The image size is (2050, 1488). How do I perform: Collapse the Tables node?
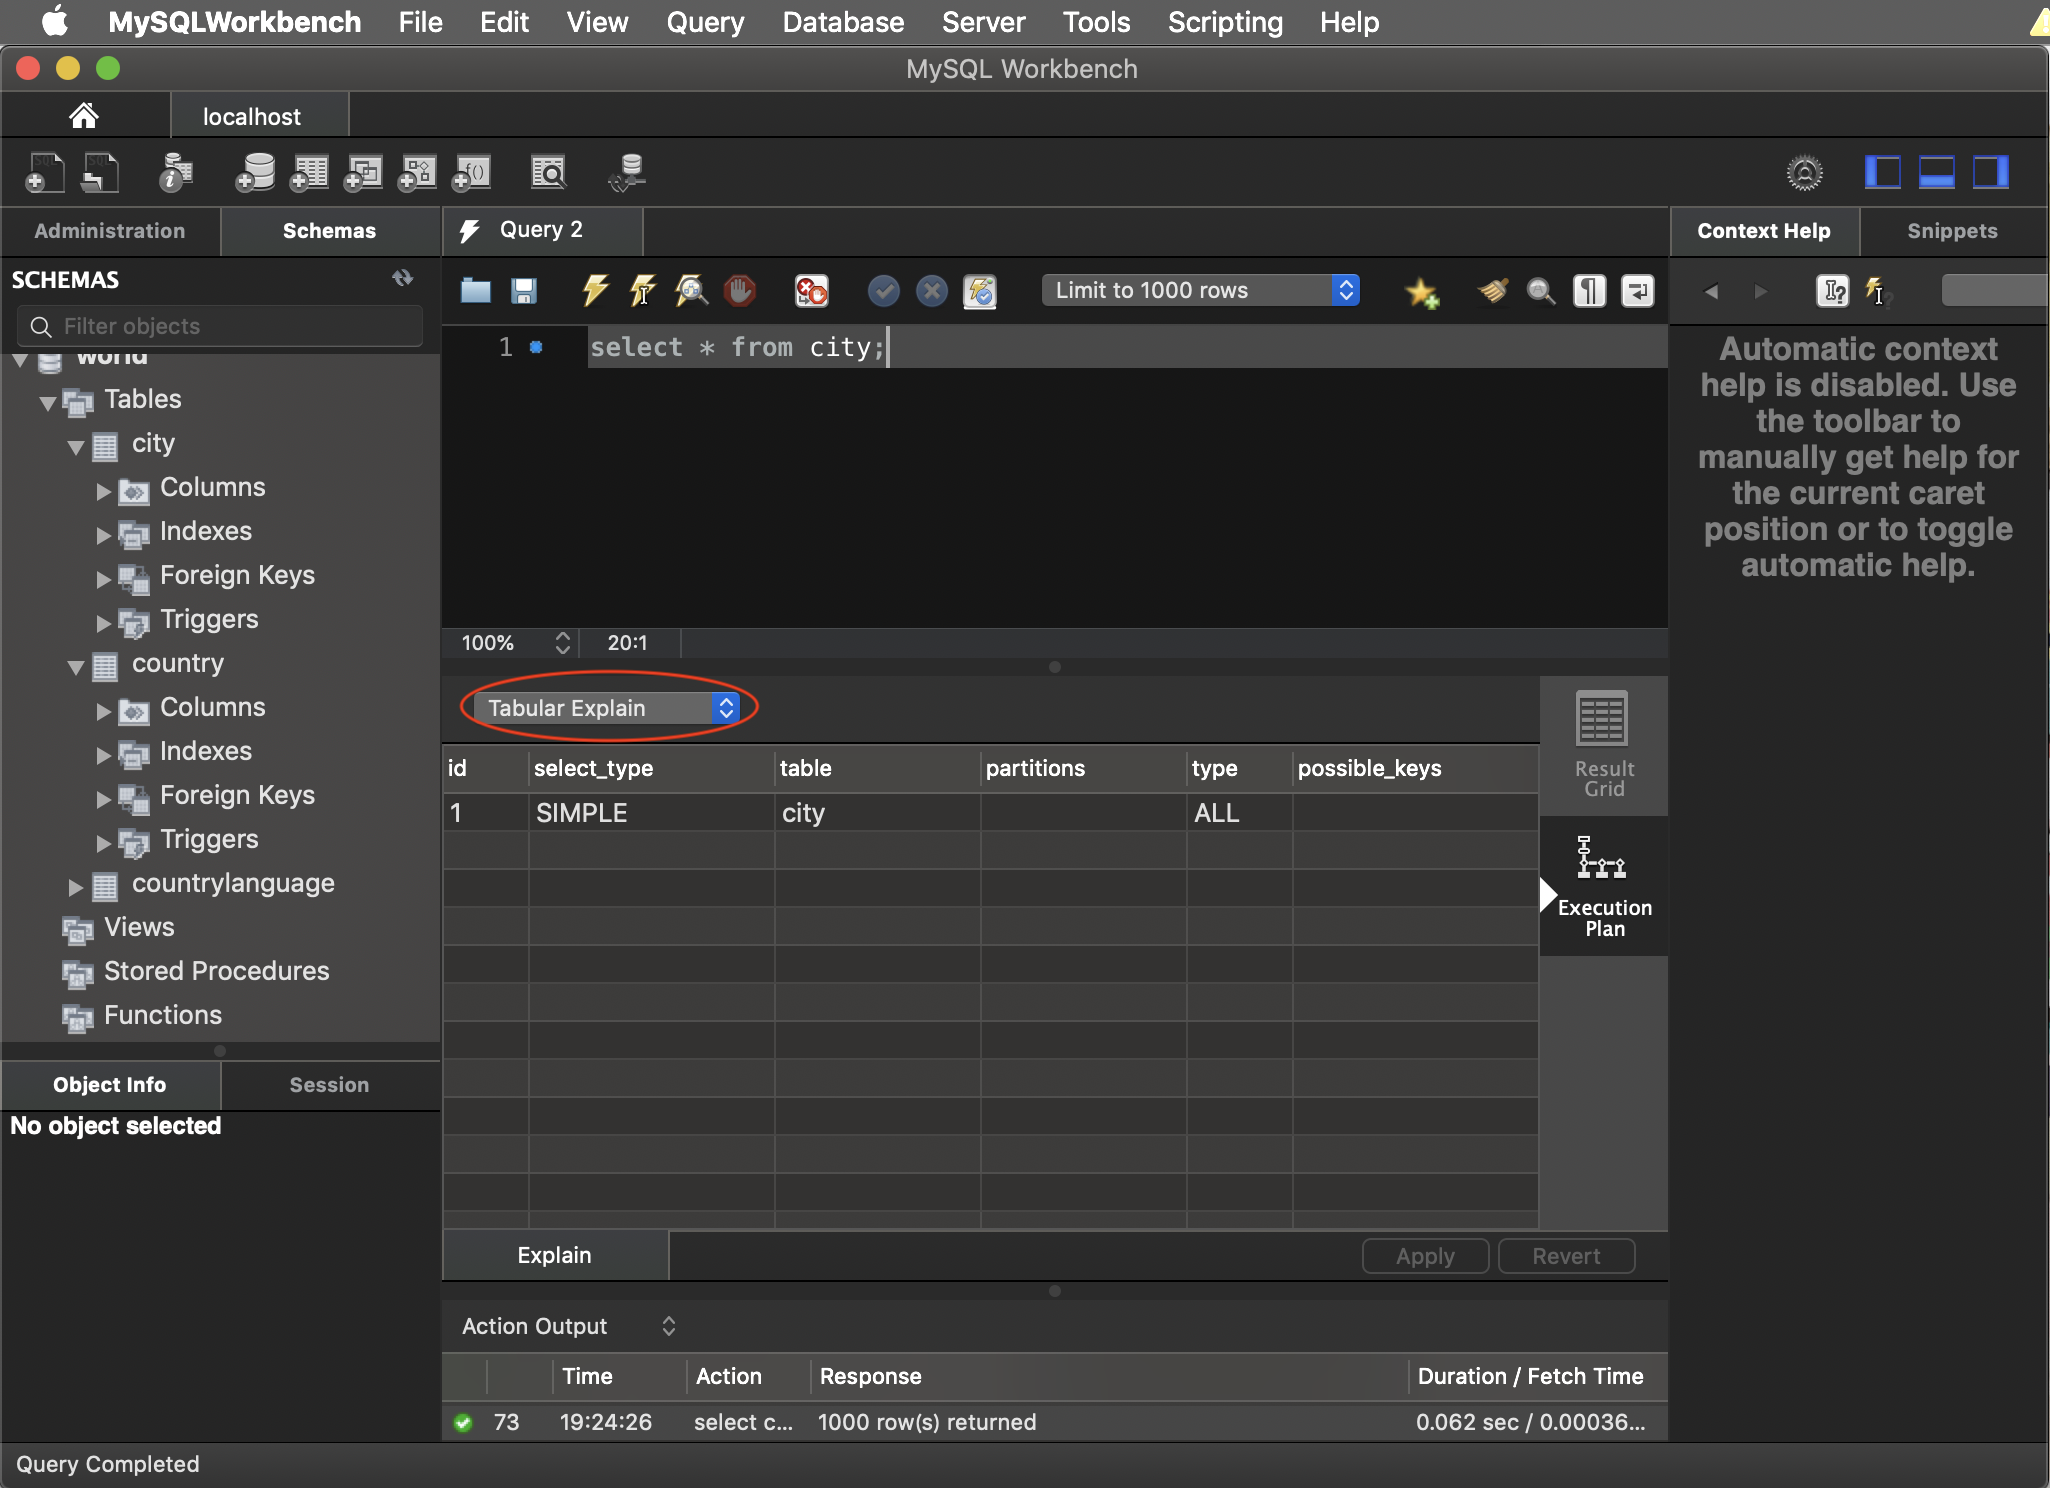coord(47,402)
